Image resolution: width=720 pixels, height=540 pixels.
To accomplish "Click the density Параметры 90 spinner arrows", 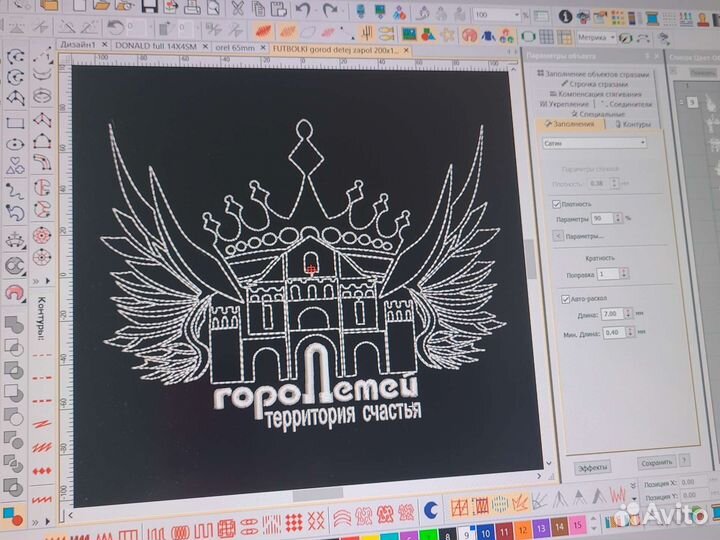I will pyautogui.click(x=618, y=219).
